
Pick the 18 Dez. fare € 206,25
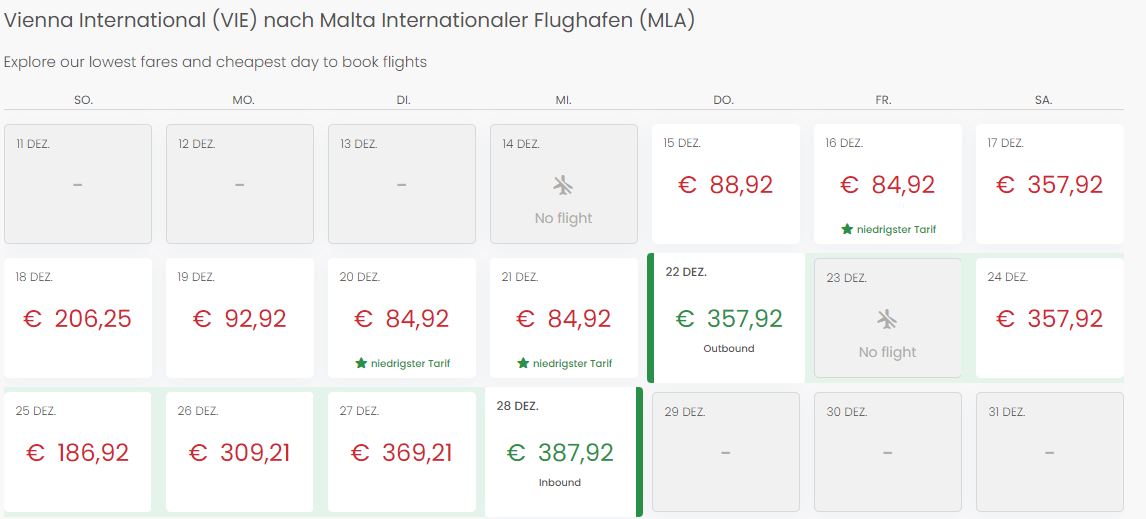coord(77,318)
